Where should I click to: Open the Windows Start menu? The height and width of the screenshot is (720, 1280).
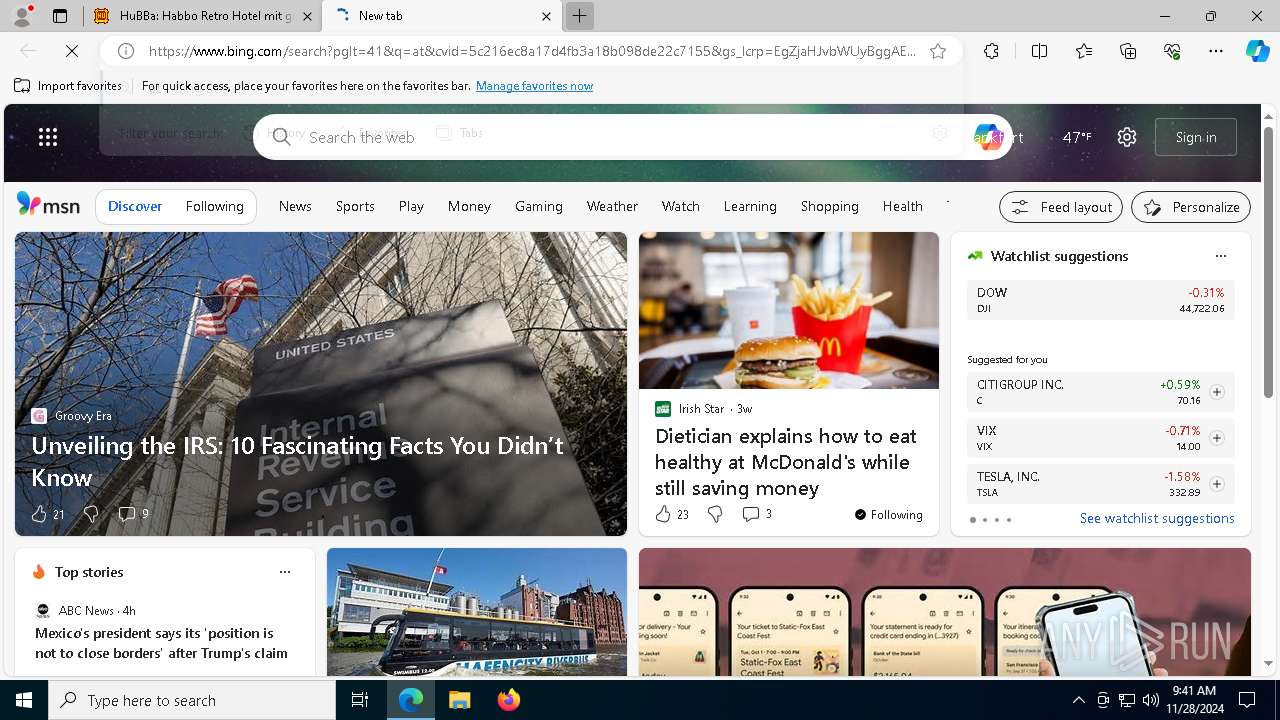tap(24, 700)
